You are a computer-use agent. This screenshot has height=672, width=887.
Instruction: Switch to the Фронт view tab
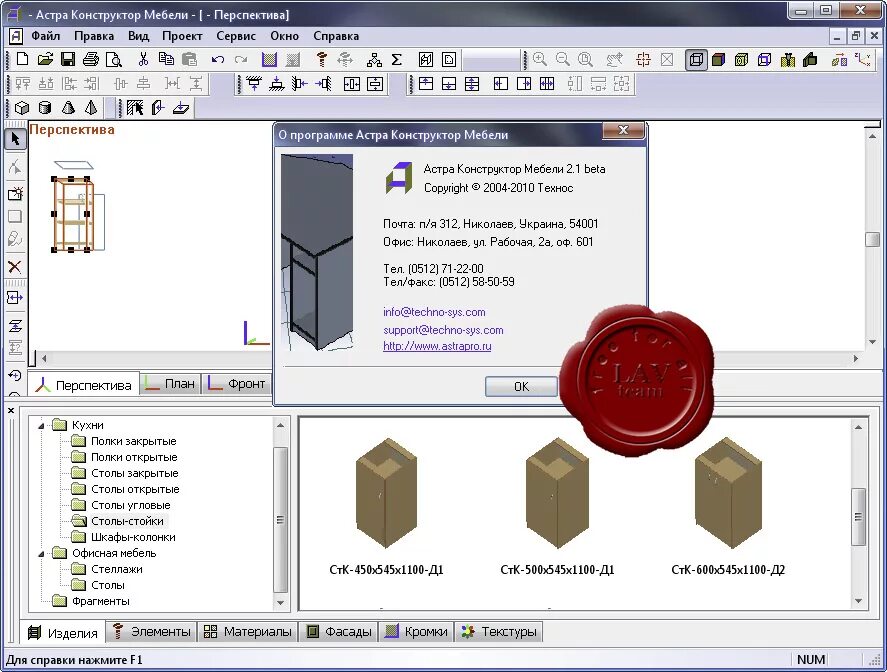point(236,384)
